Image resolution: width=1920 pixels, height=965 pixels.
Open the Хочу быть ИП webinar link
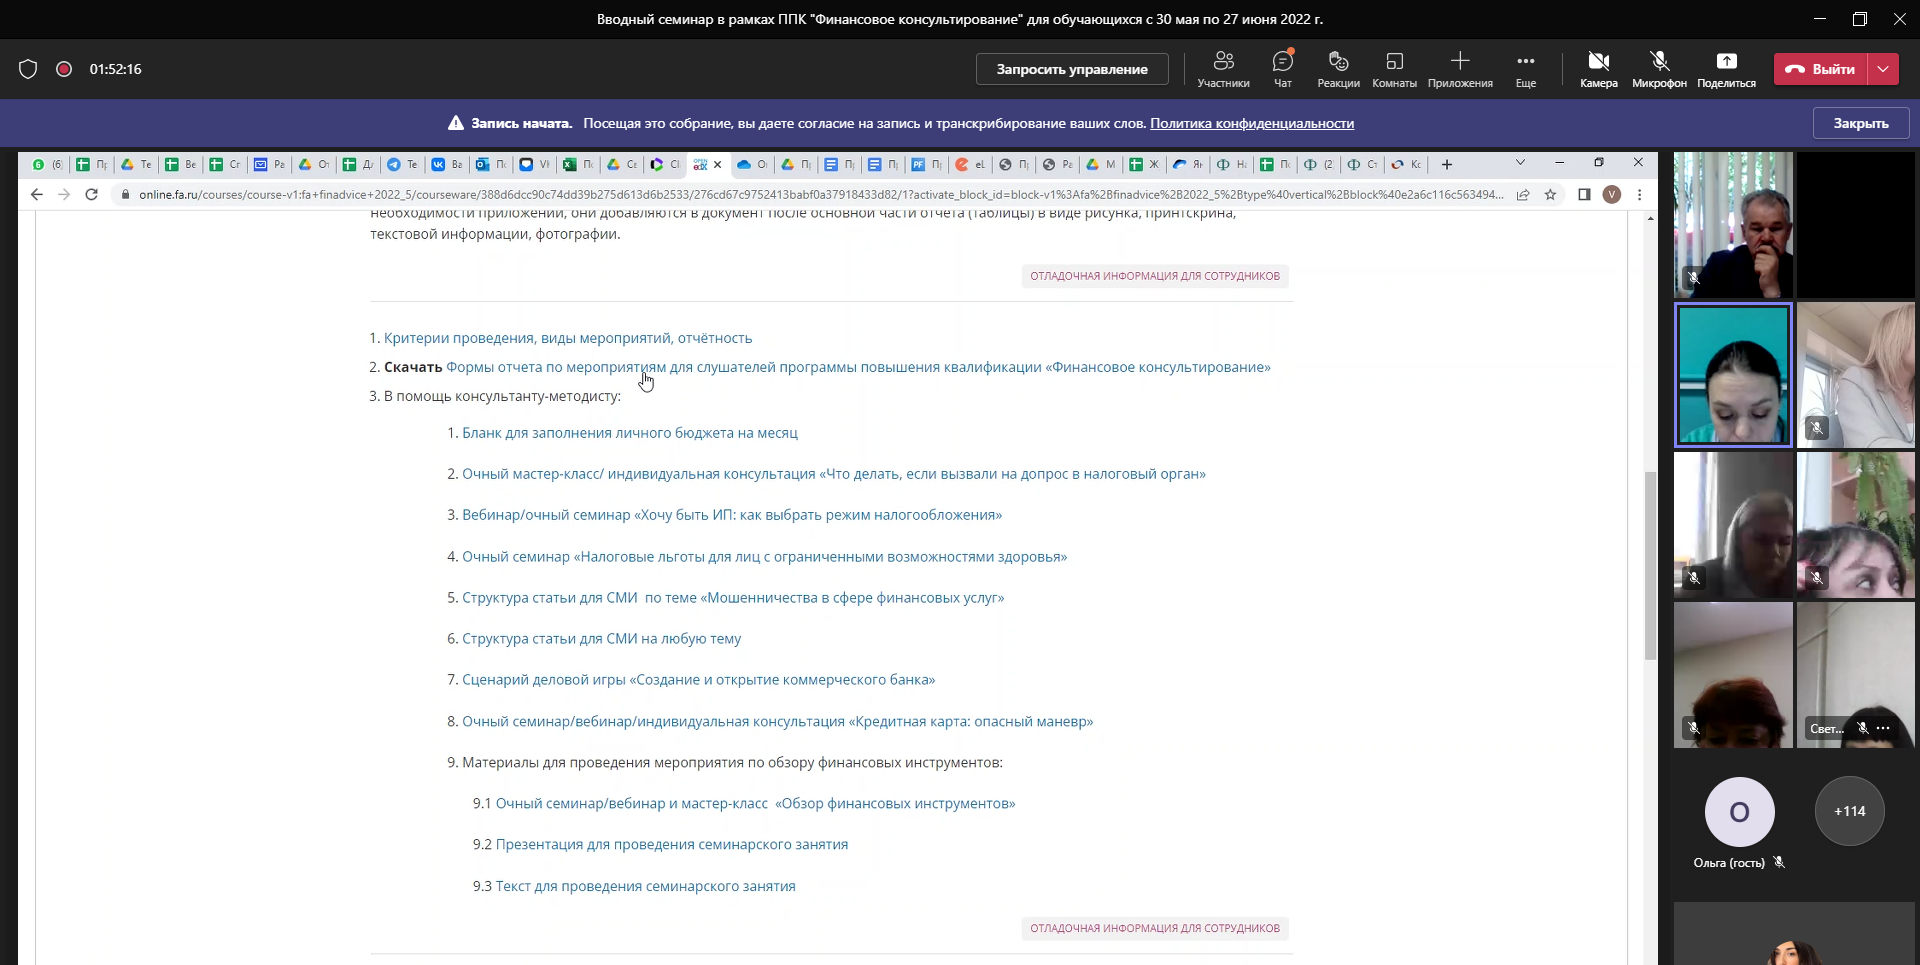(732, 515)
